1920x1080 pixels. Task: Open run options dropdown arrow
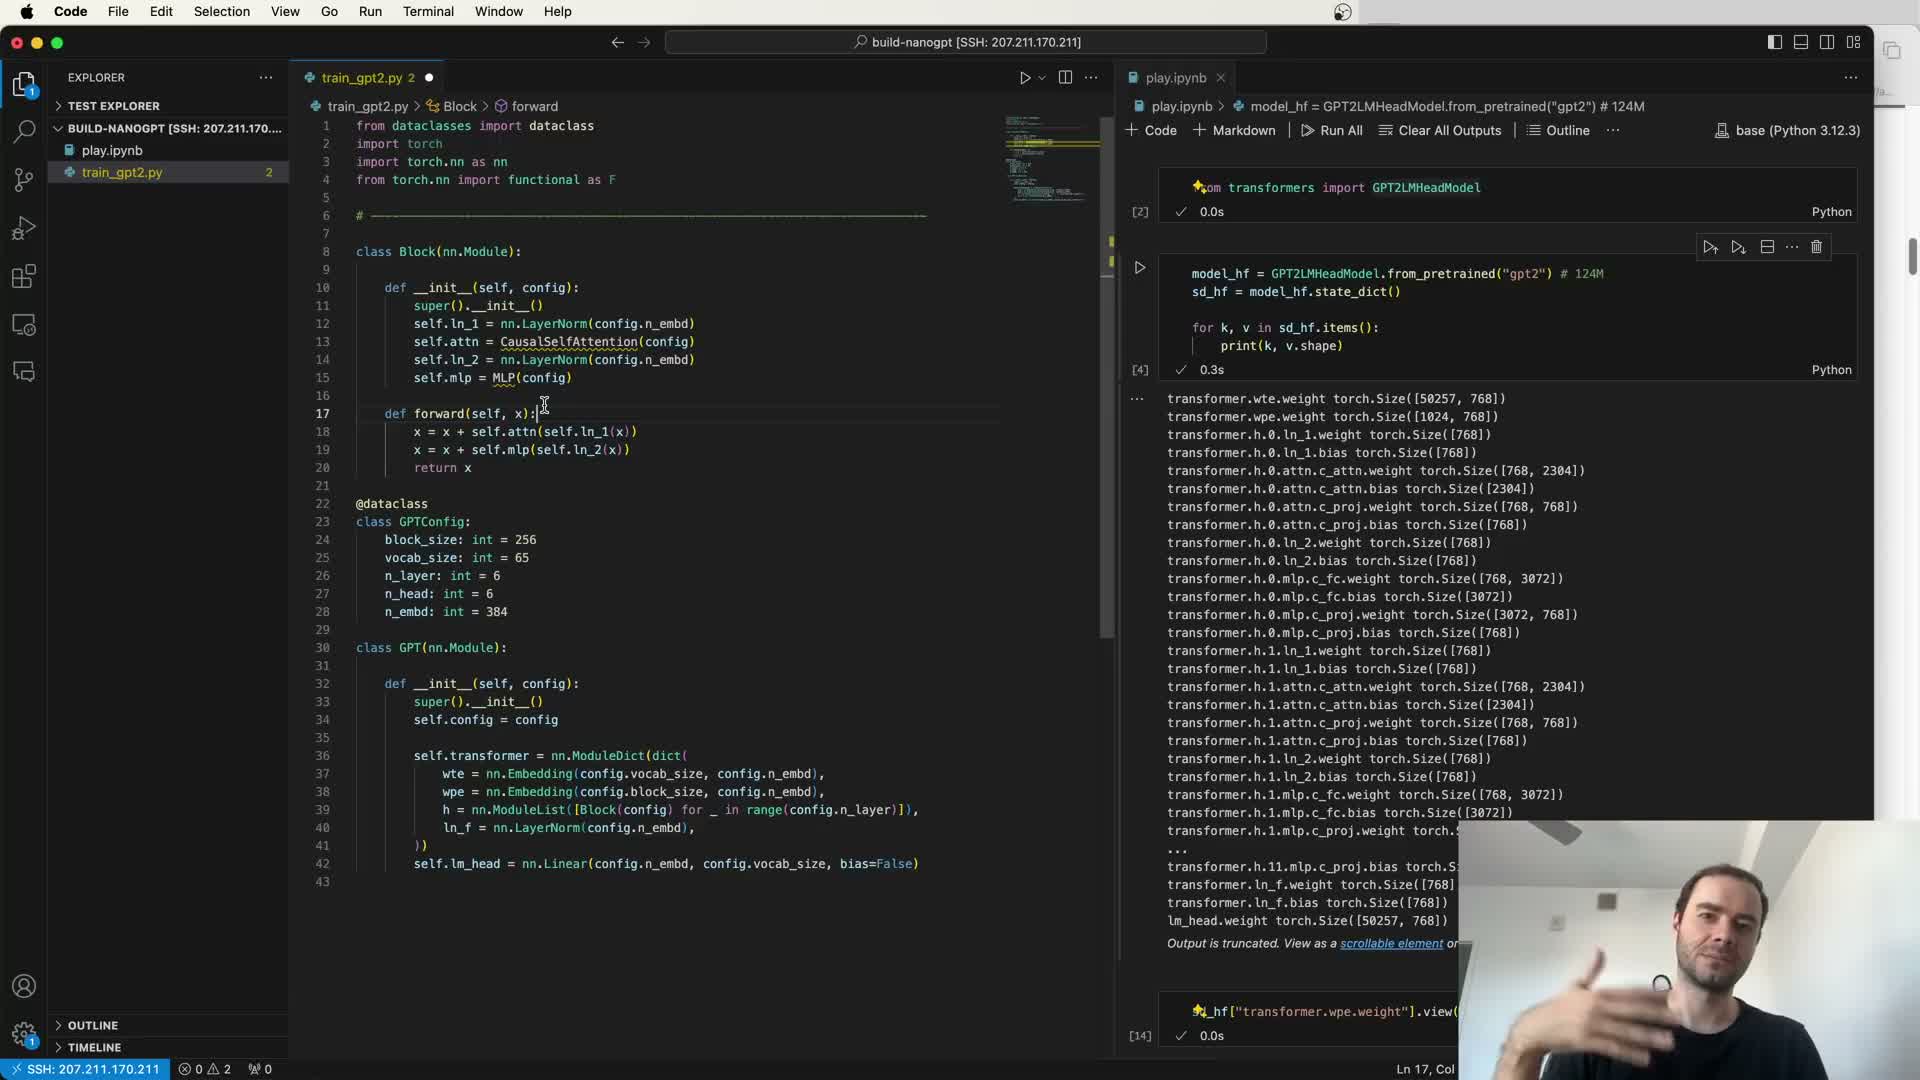coord(1042,78)
